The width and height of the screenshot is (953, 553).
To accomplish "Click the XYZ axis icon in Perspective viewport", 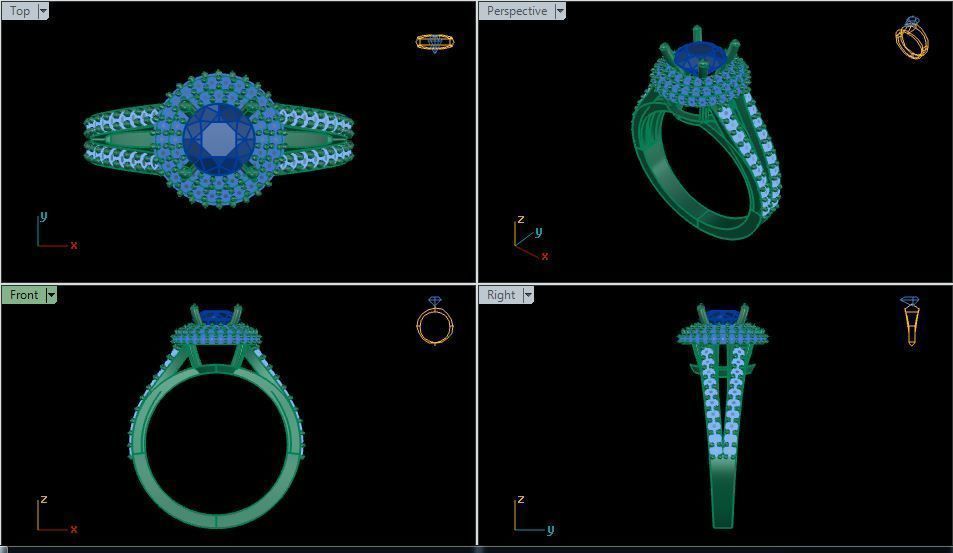I will pos(532,238).
